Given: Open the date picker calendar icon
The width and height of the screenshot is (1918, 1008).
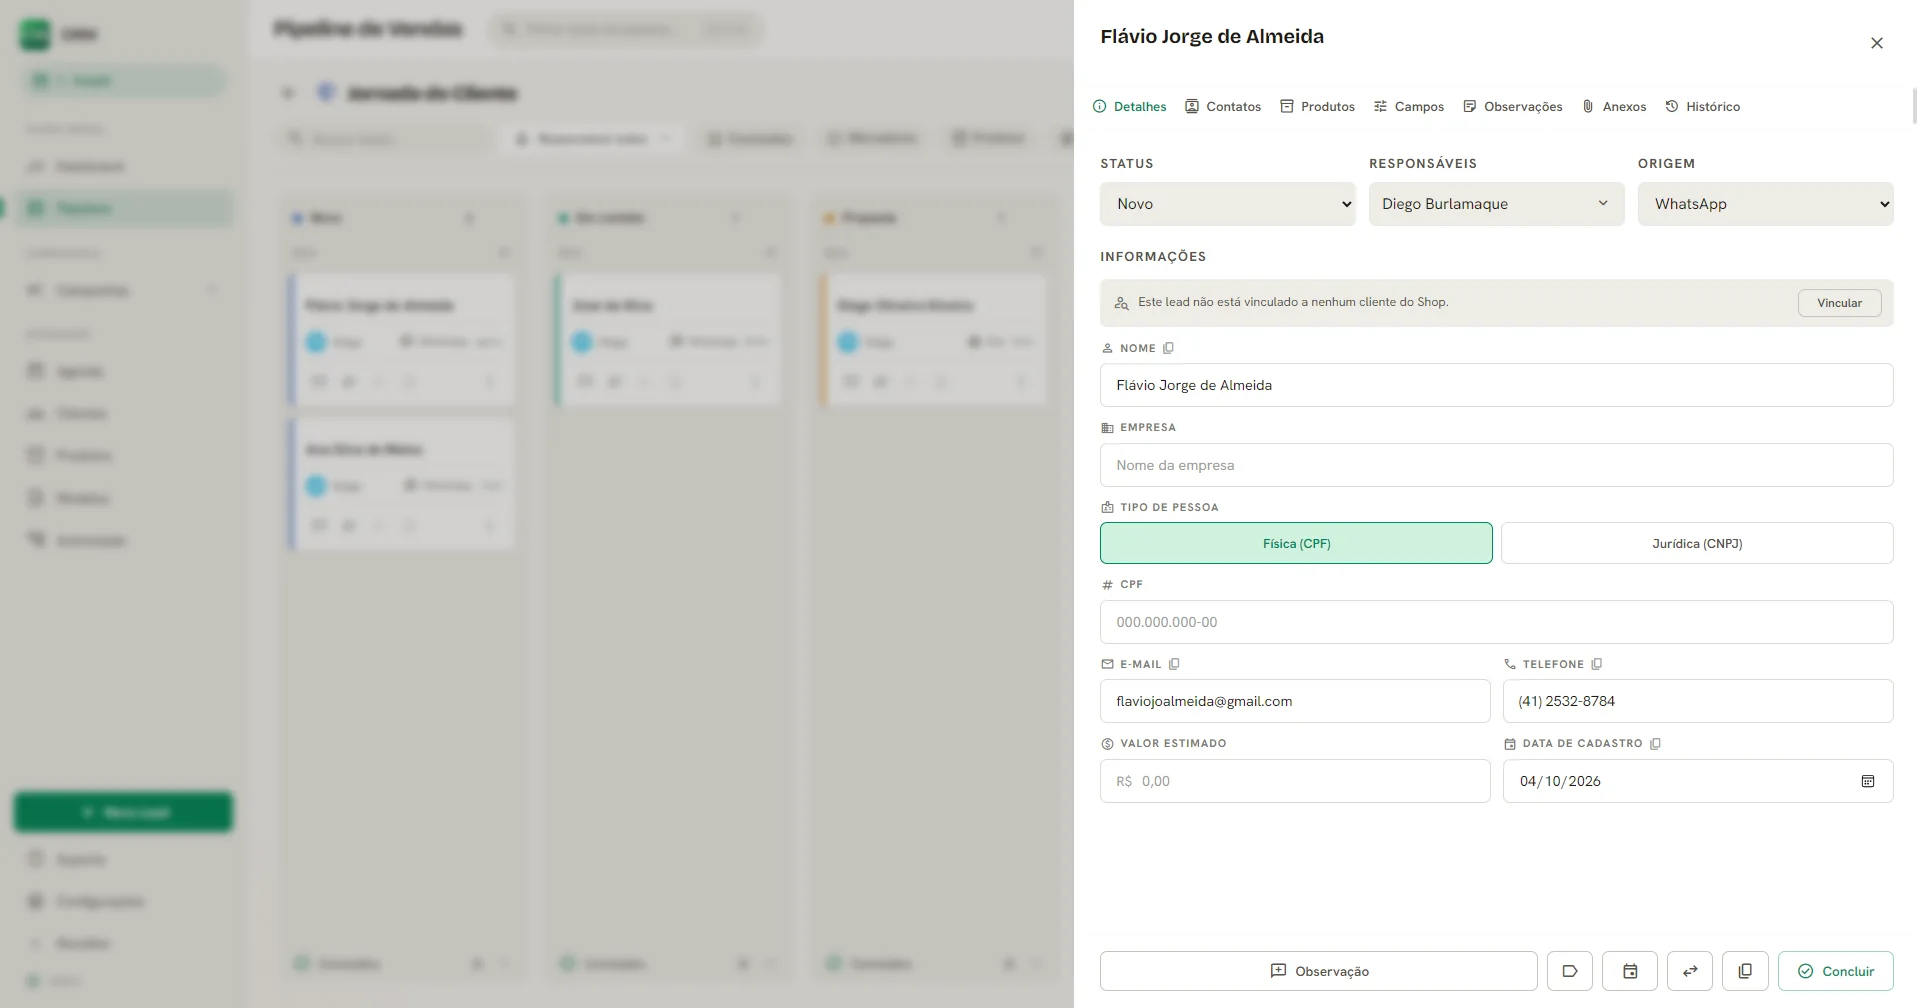Looking at the screenshot, I should (1868, 781).
